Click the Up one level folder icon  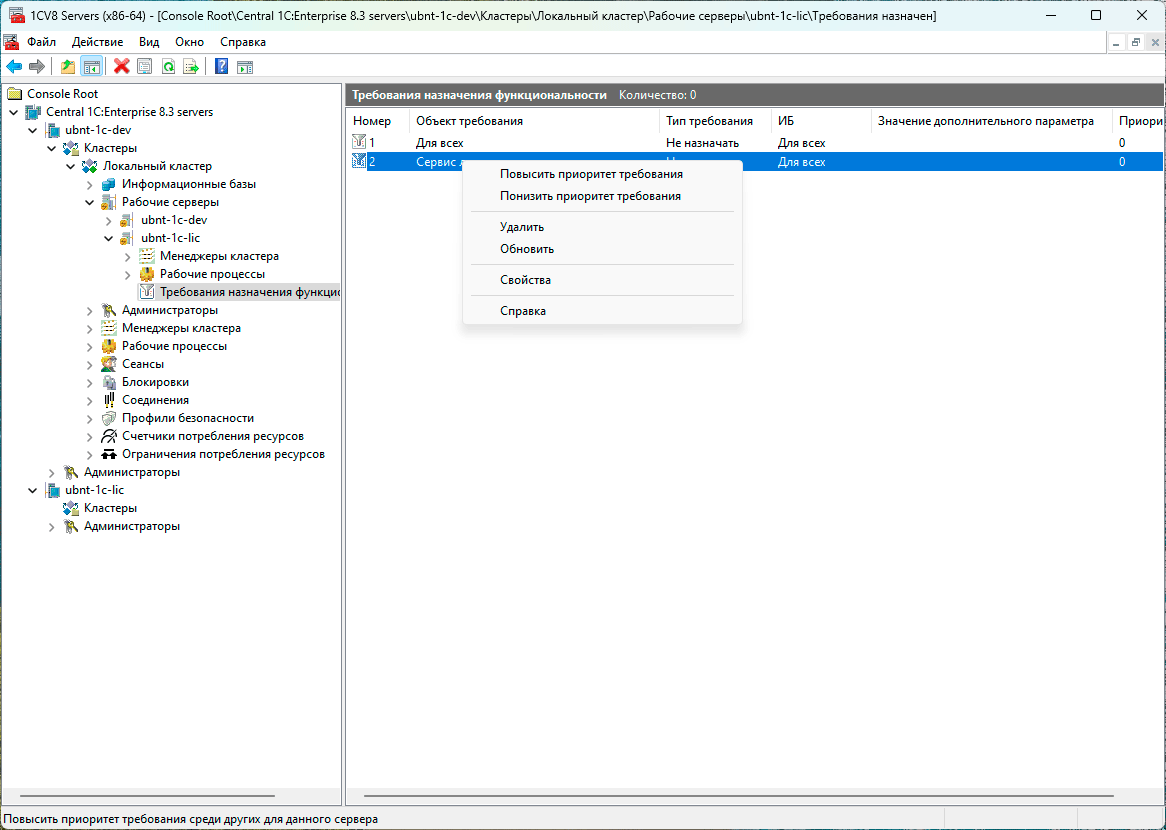coord(68,67)
